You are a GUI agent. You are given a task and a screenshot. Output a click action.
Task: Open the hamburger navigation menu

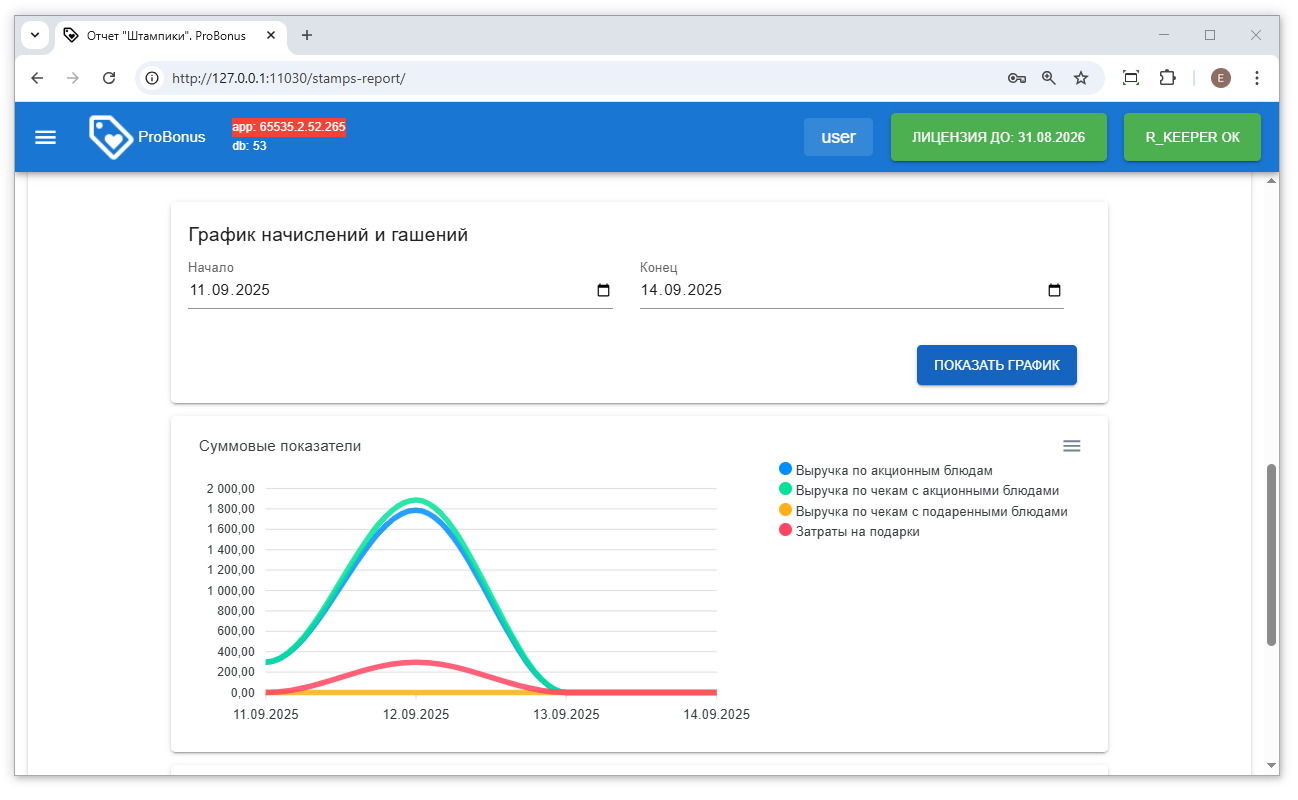46,137
